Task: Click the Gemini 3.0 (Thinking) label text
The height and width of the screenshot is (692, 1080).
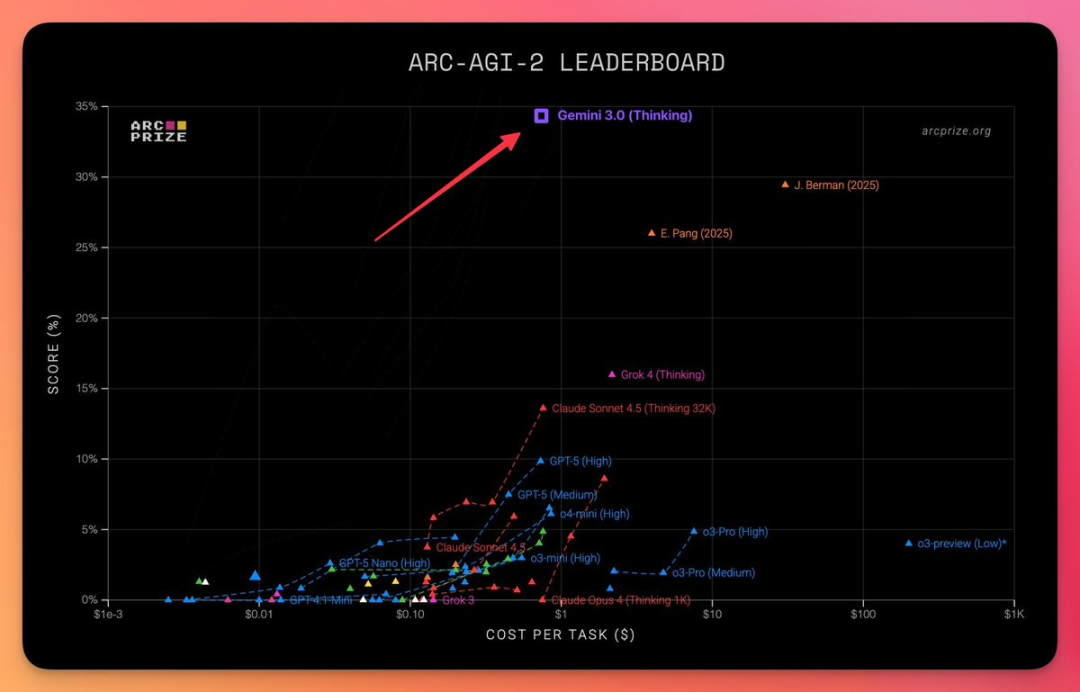Action: 624,116
